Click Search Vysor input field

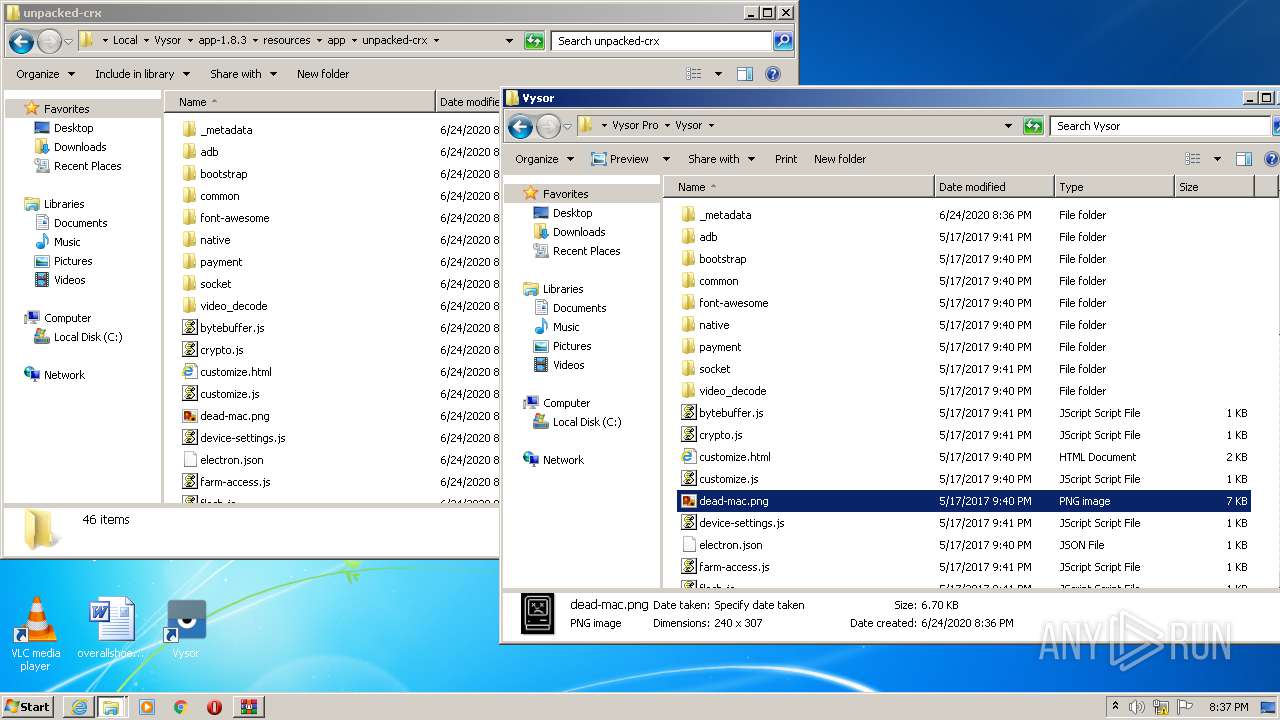click(1160, 126)
